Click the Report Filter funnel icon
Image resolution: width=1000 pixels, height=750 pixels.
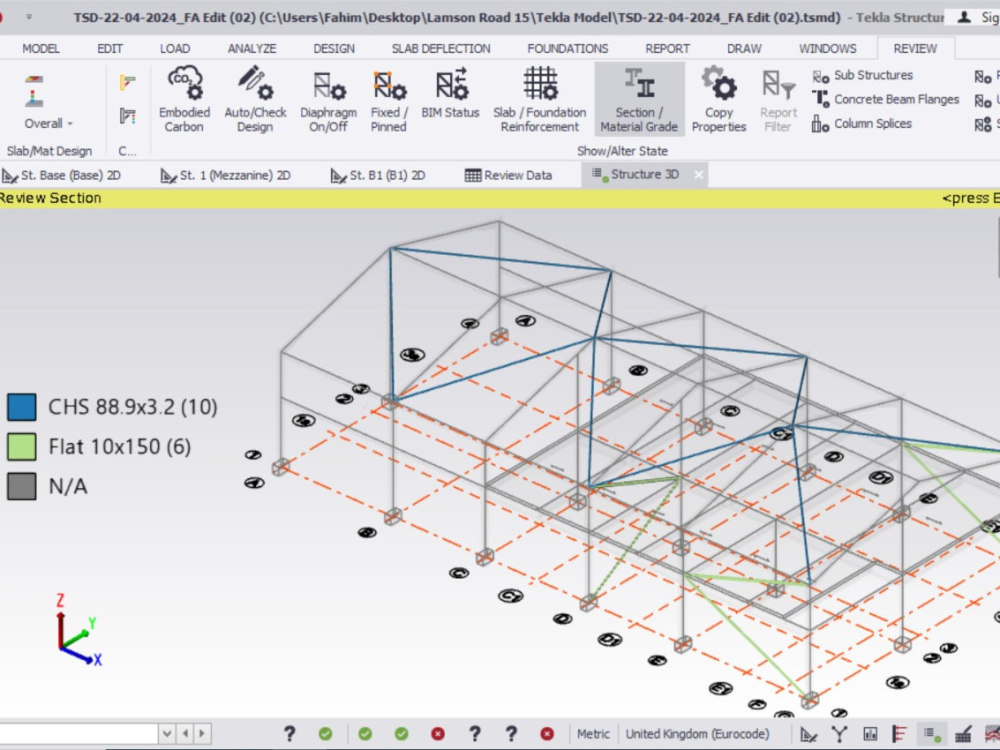[779, 85]
